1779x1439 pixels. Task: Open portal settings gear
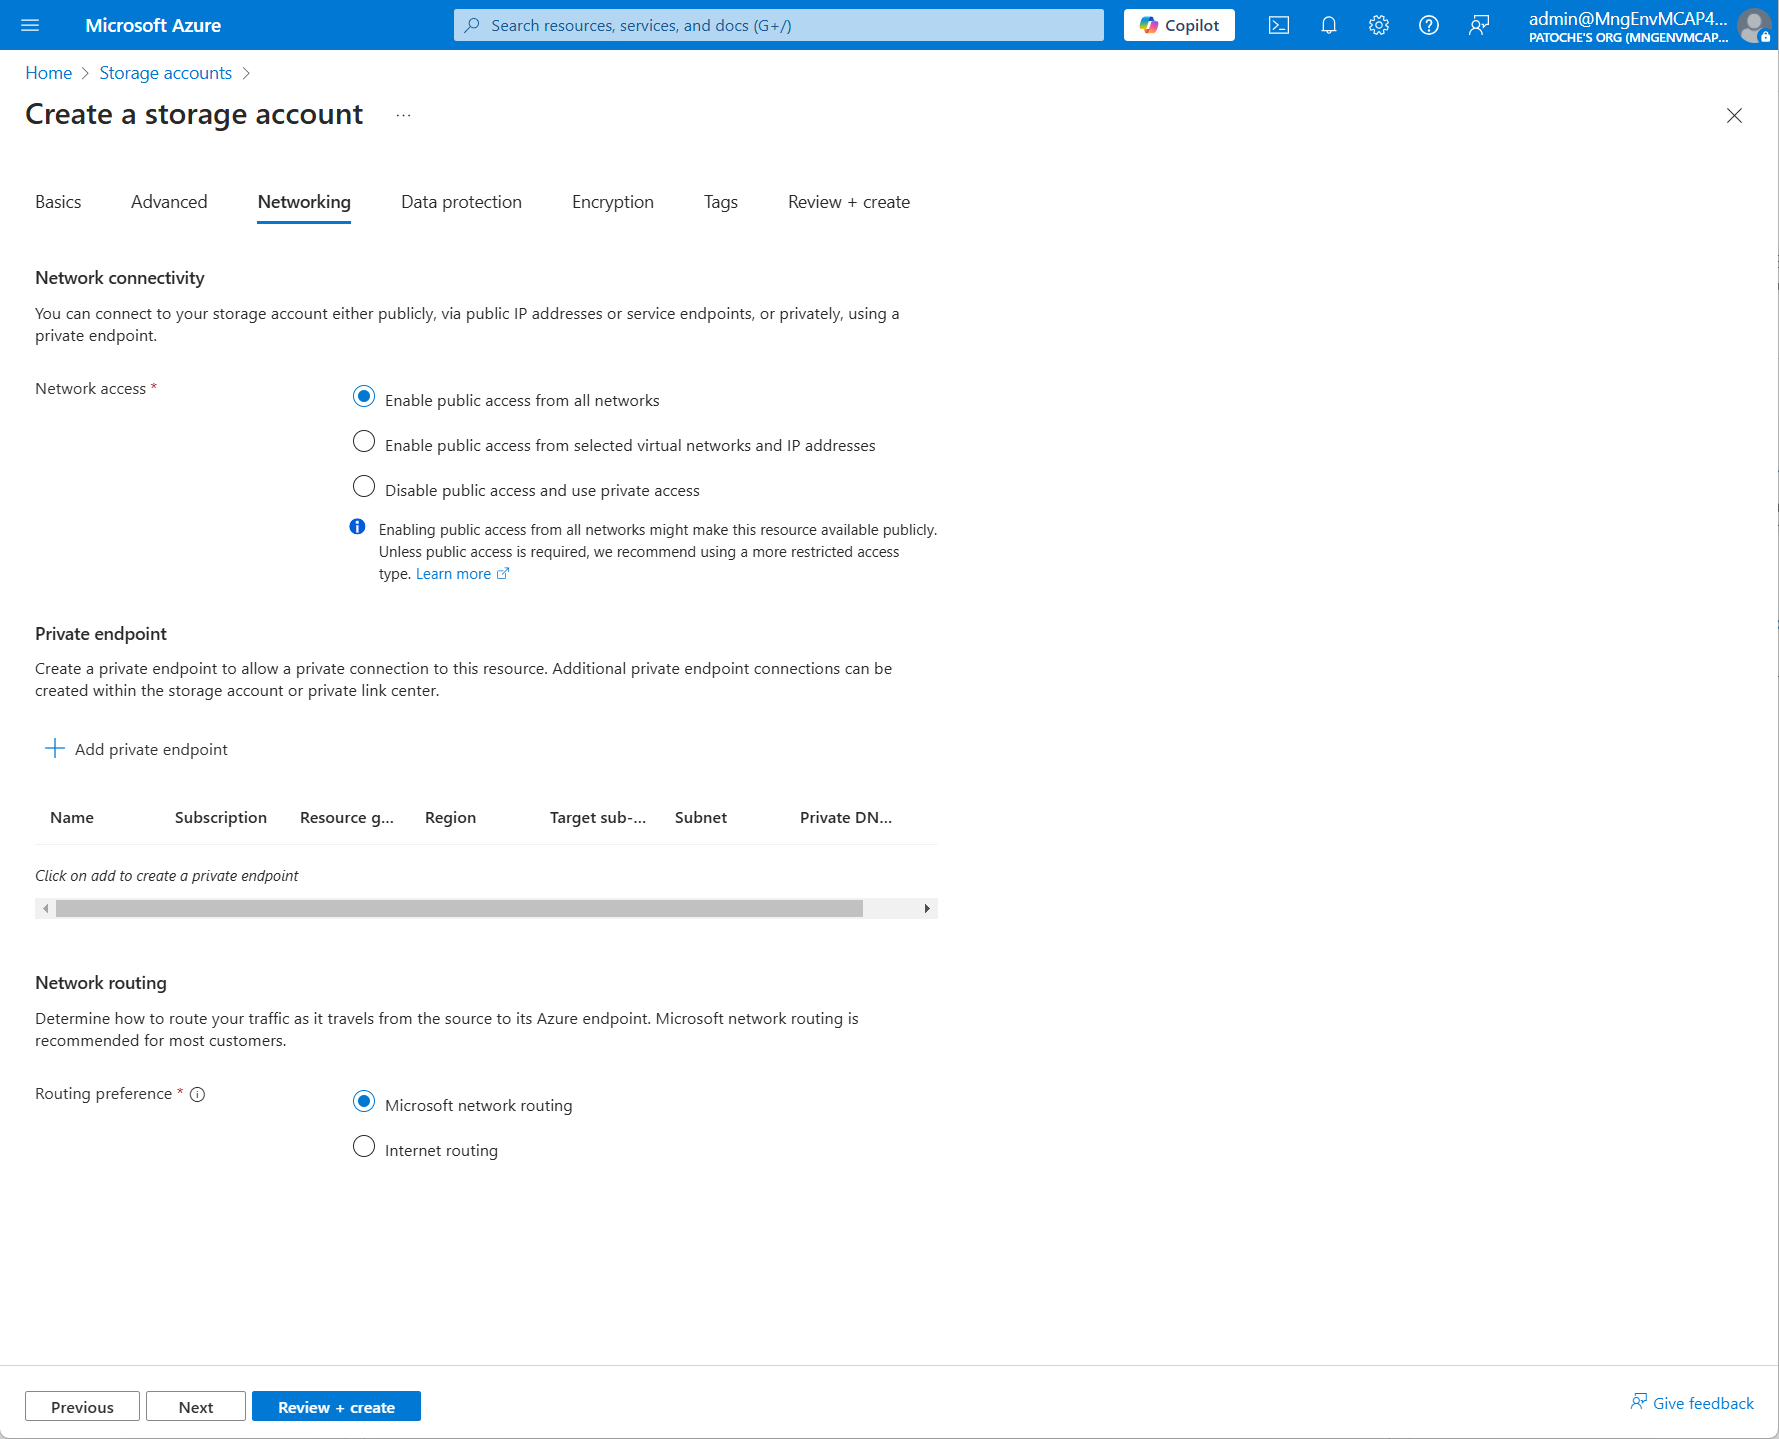[1378, 25]
